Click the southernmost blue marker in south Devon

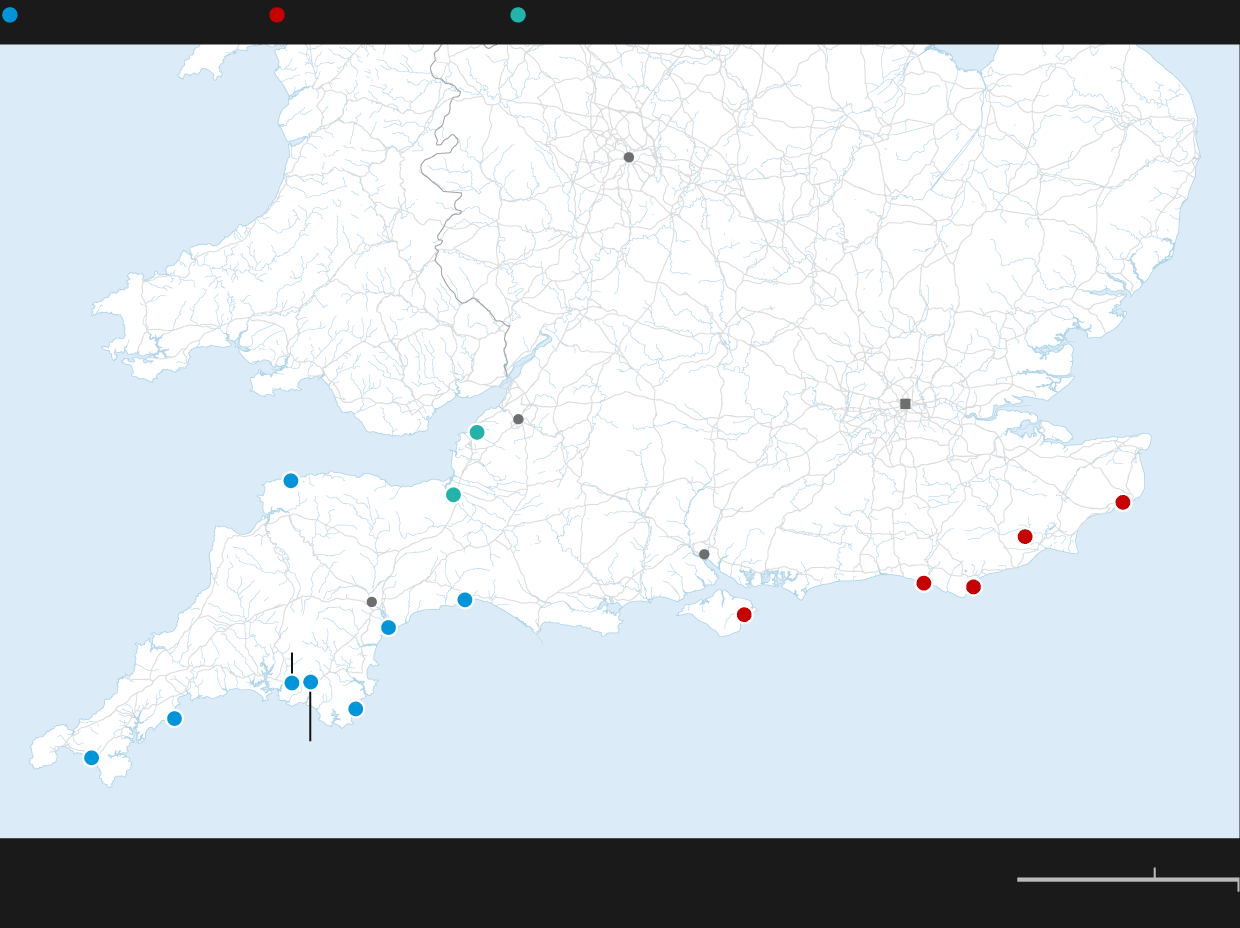pyautogui.click(x=356, y=709)
